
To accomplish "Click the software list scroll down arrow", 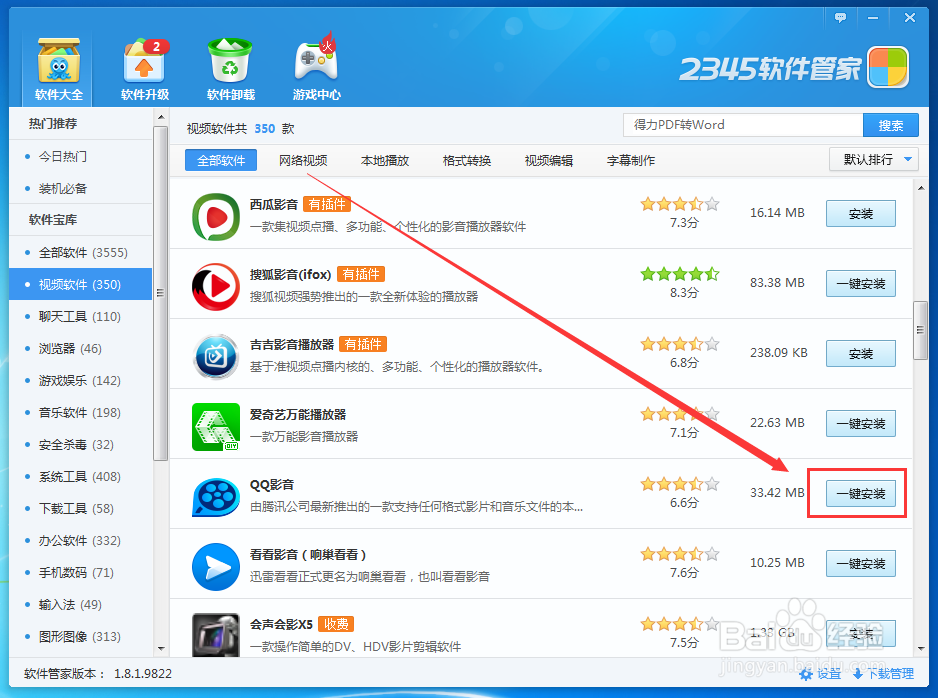I will [921, 648].
